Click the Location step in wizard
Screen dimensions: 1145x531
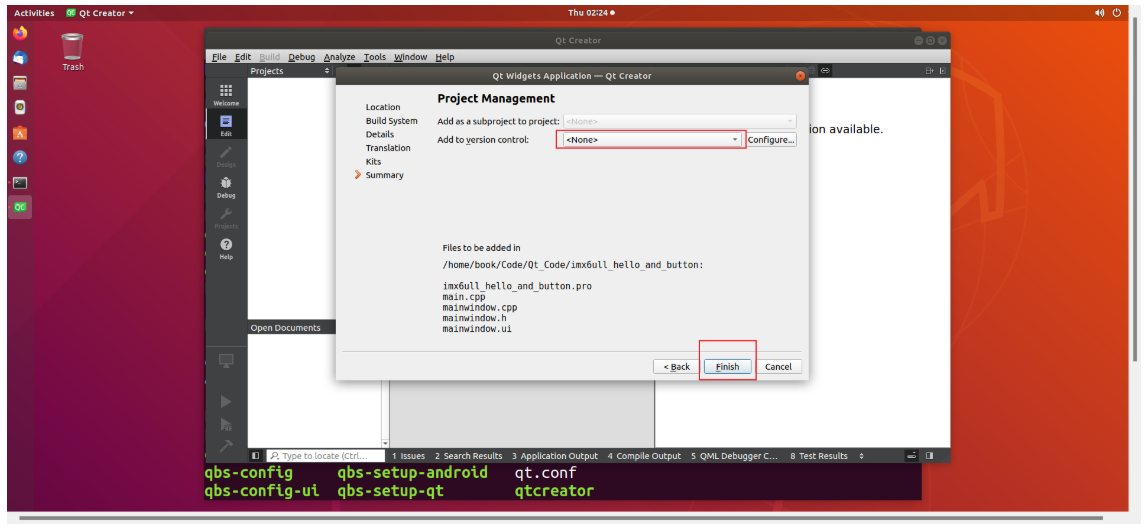(383, 107)
